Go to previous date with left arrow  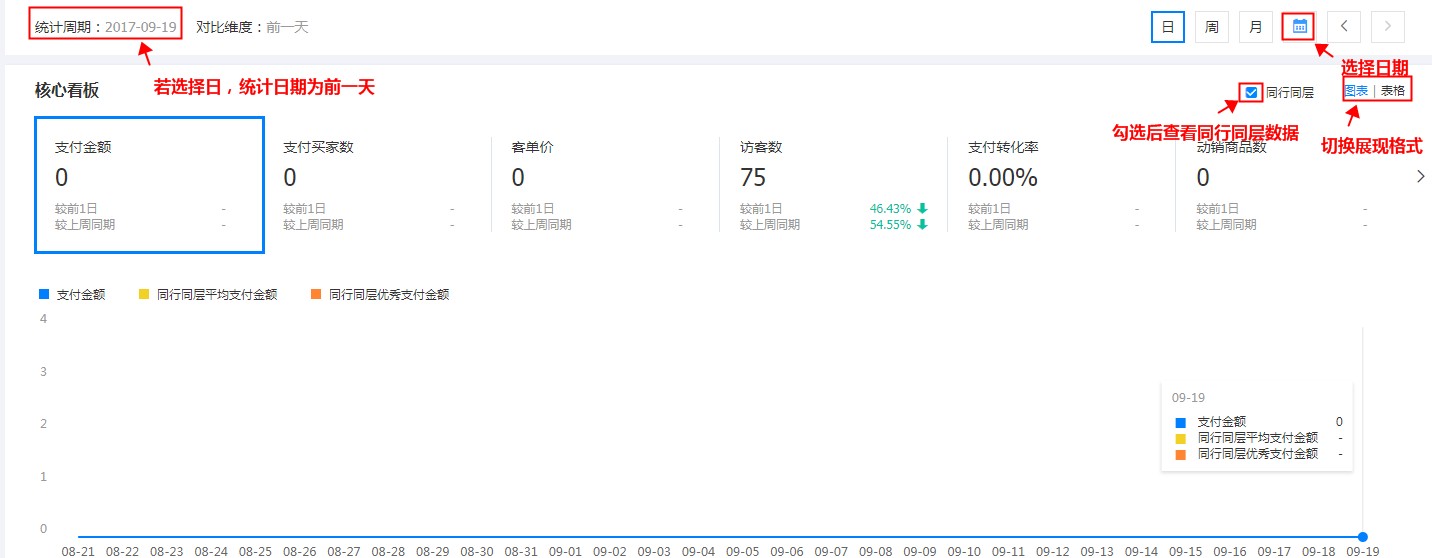pos(1345,27)
